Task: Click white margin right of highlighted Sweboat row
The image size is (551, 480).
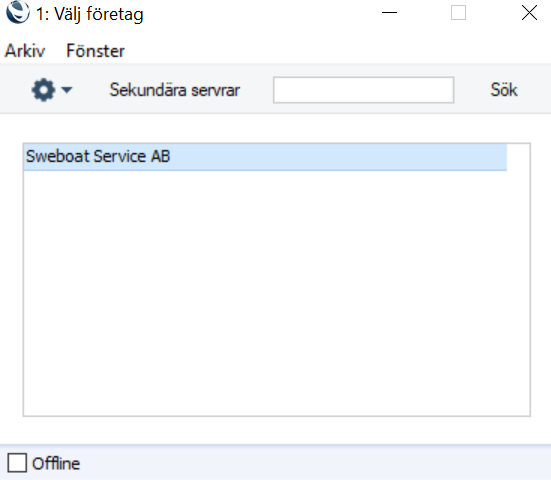Action: coord(518,157)
